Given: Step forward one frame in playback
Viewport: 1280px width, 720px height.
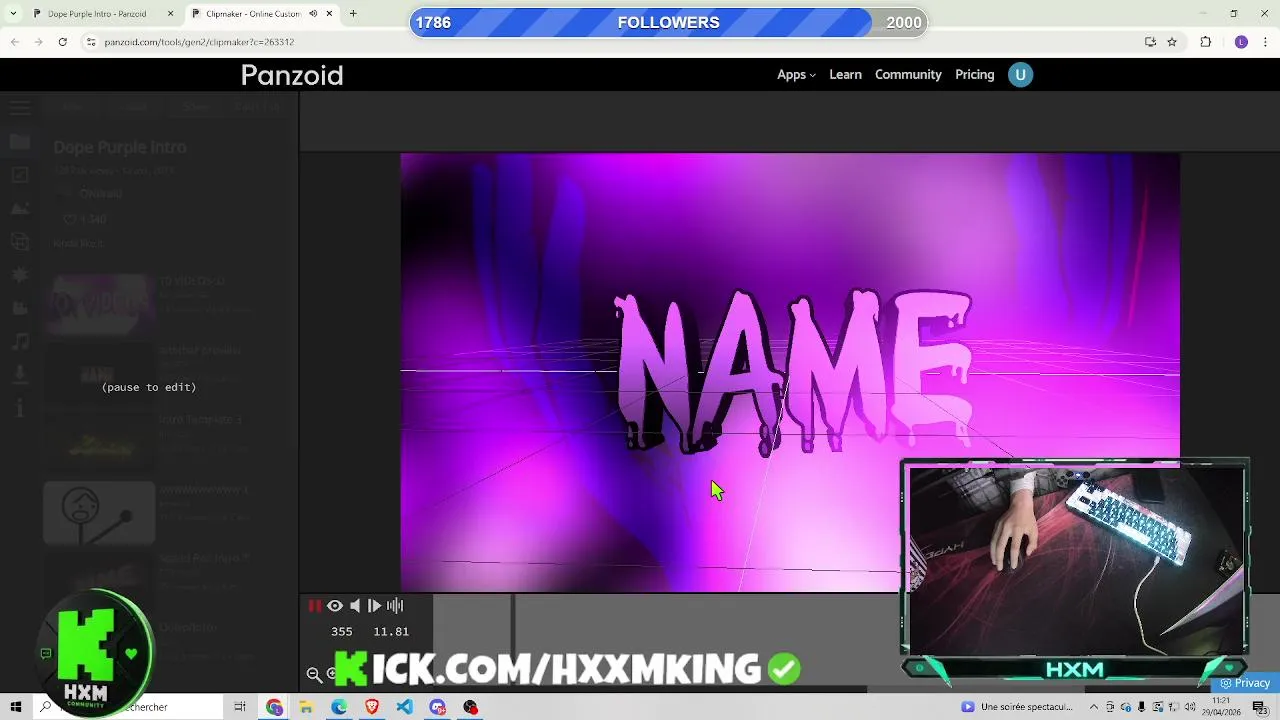Looking at the screenshot, I should (x=375, y=605).
